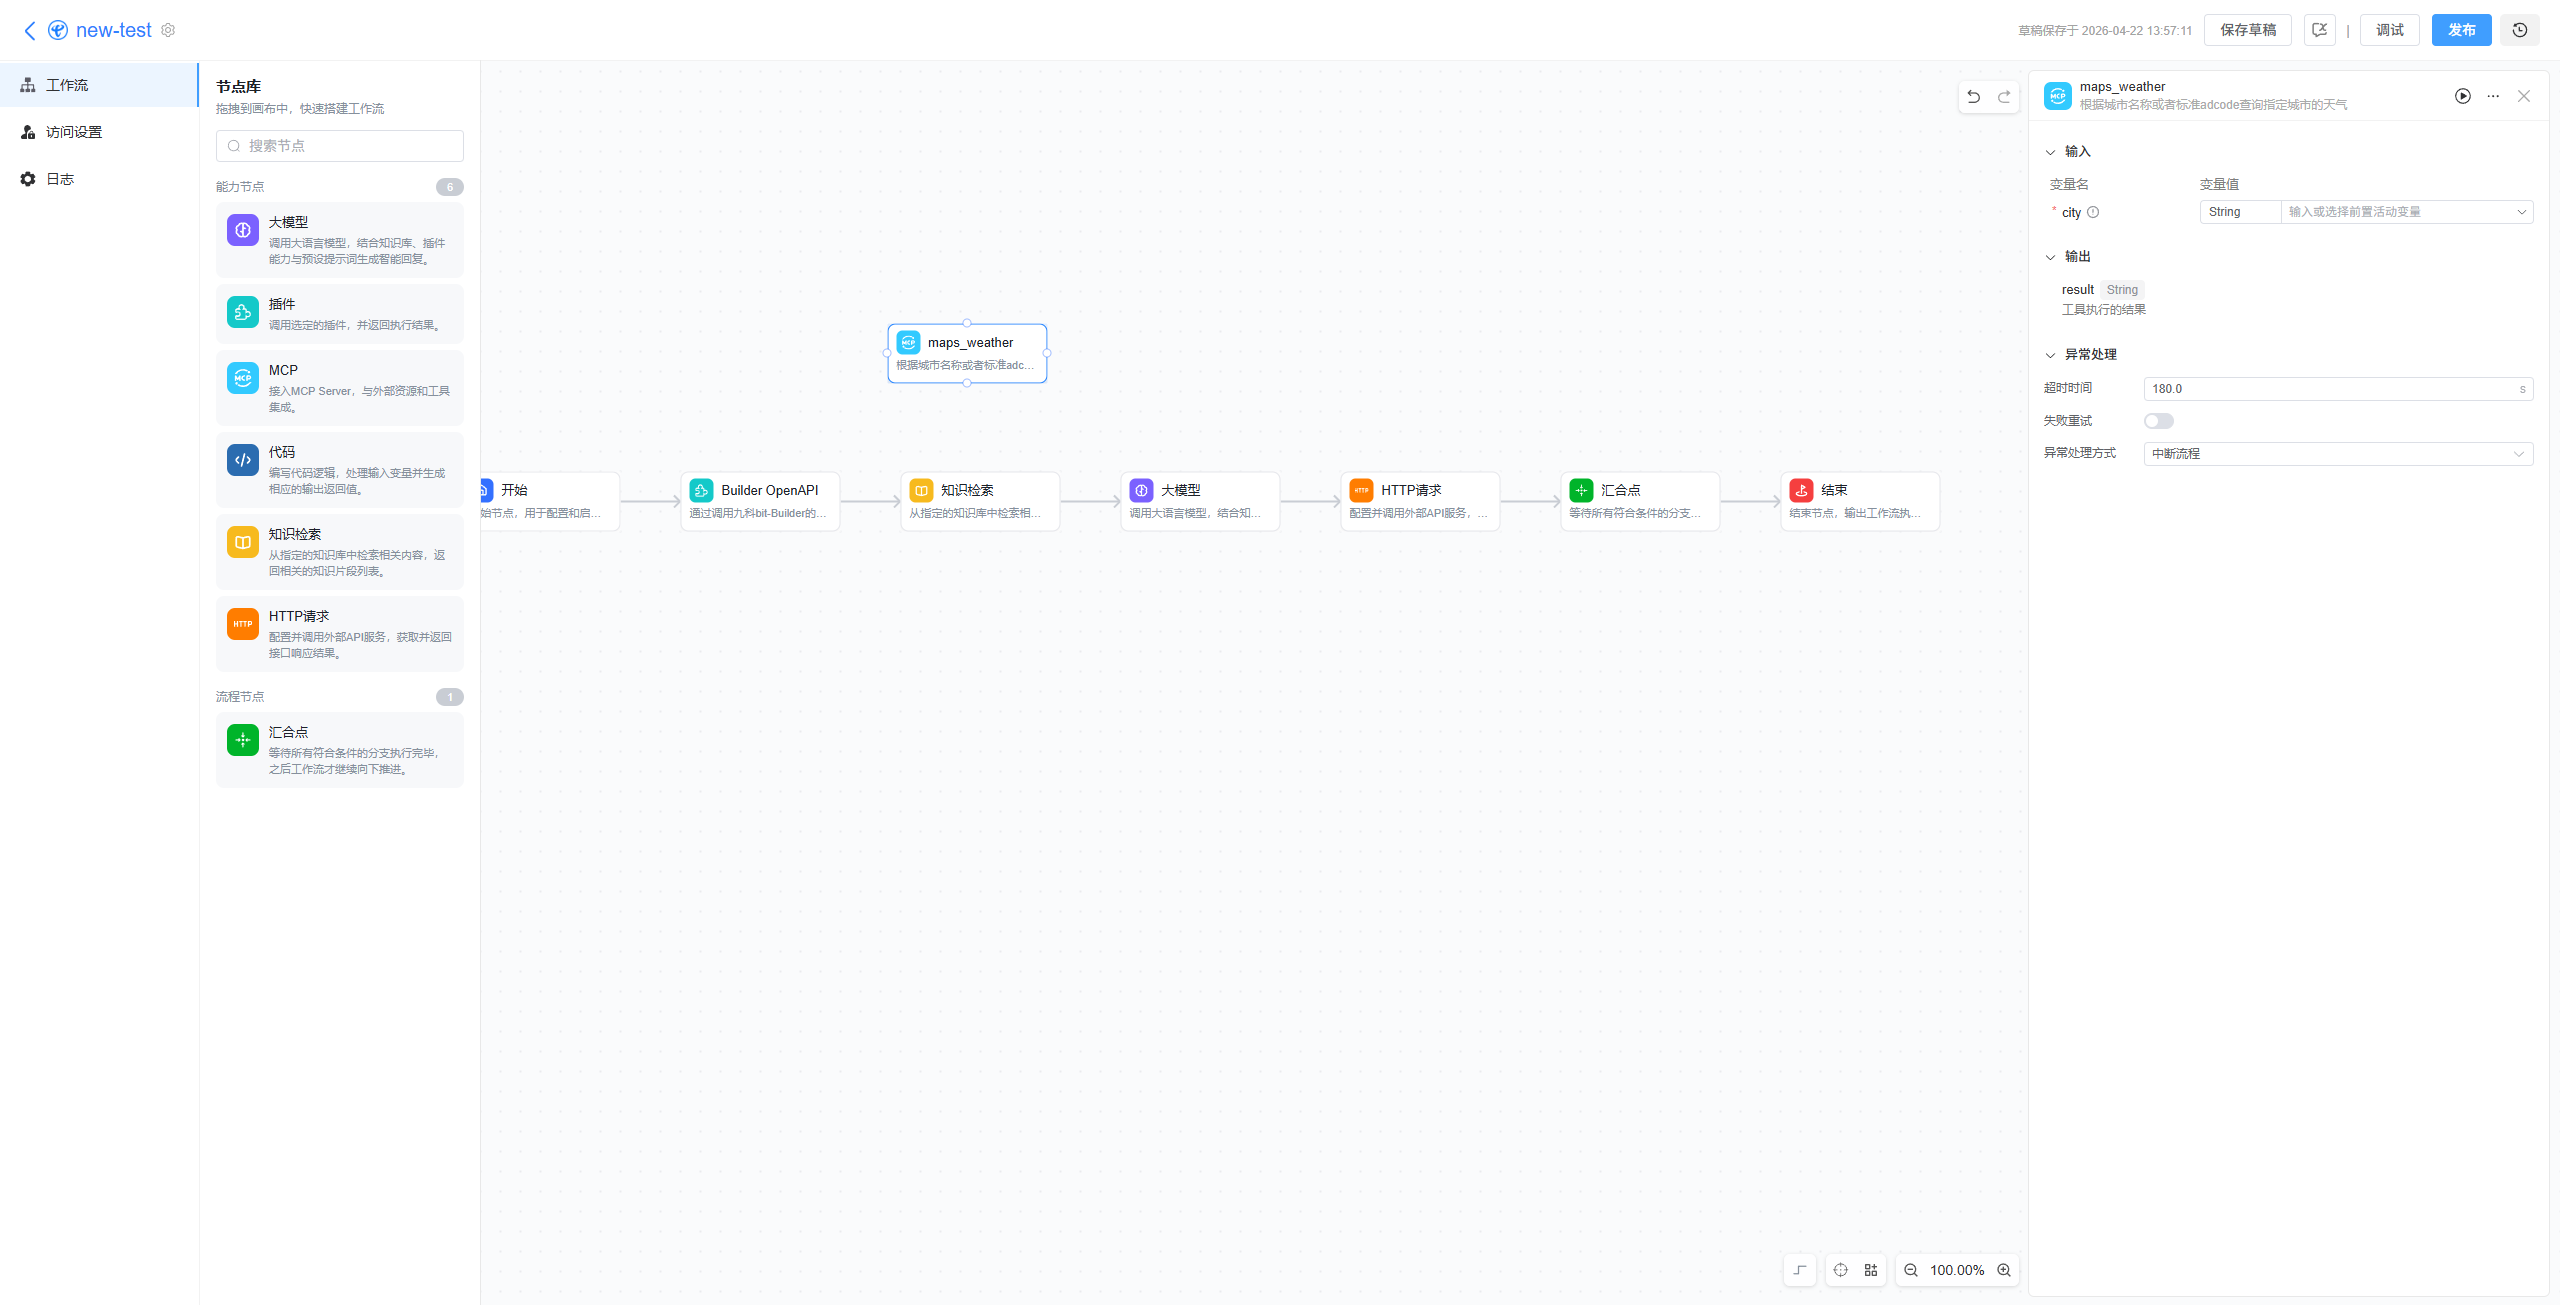The width and height of the screenshot is (2560, 1305).
Task: Click the auto-layout grid icon
Action: tap(1871, 1270)
